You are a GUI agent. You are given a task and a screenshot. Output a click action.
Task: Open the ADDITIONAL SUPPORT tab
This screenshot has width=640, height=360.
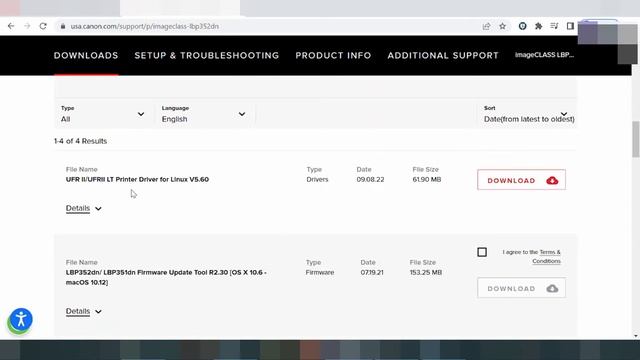443,56
